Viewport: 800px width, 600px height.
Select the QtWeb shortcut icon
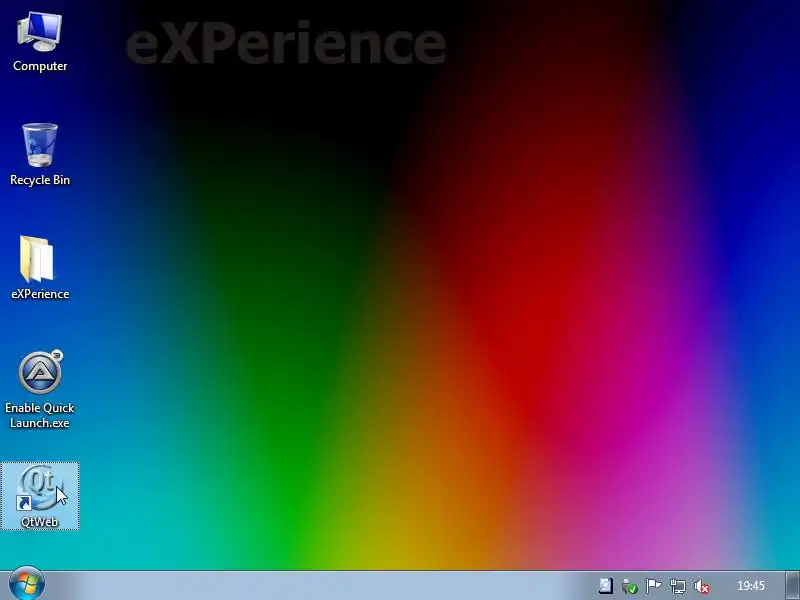pos(40,495)
